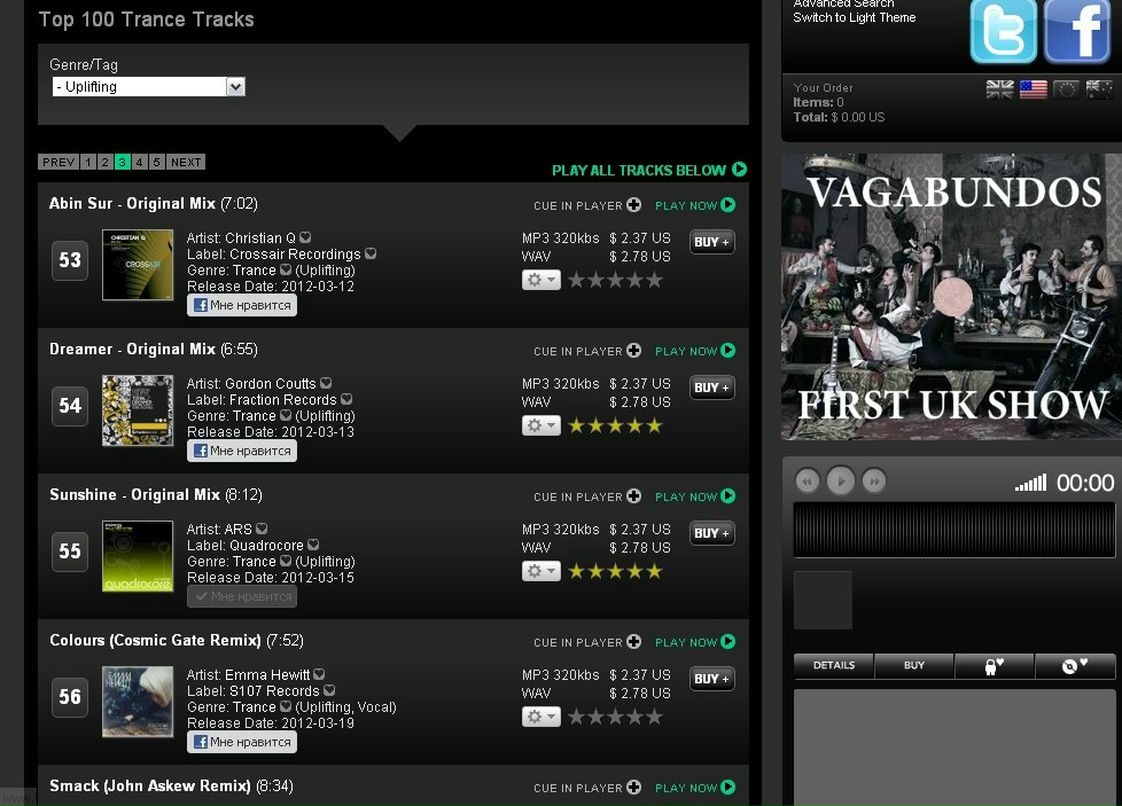Viewport: 1122px width, 806px height.
Task: Open the Vagabundos First UK Show banner
Action: [x=951, y=296]
